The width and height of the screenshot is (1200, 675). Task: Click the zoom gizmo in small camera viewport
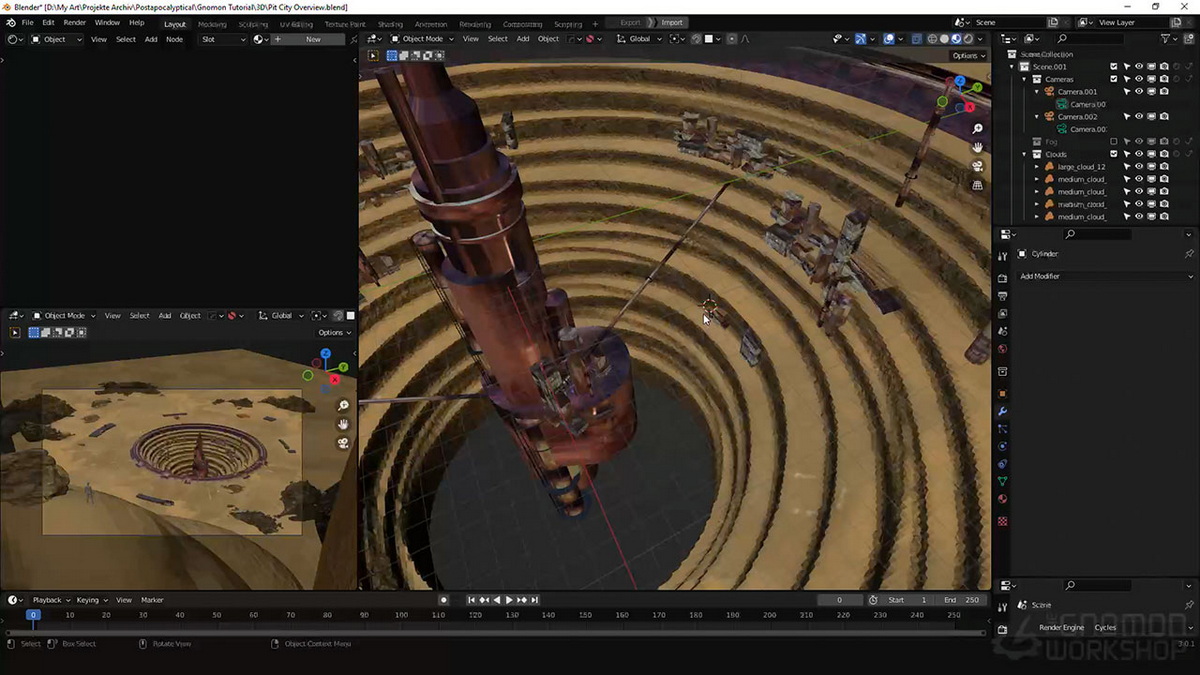click(x=343, y=406)
